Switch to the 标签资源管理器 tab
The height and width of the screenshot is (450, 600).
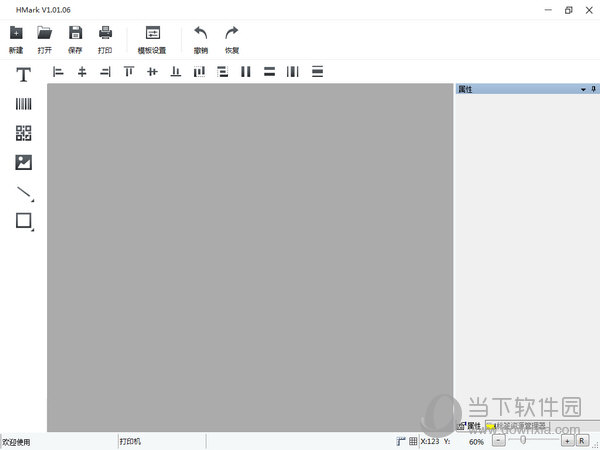click(x=517, y=426)
